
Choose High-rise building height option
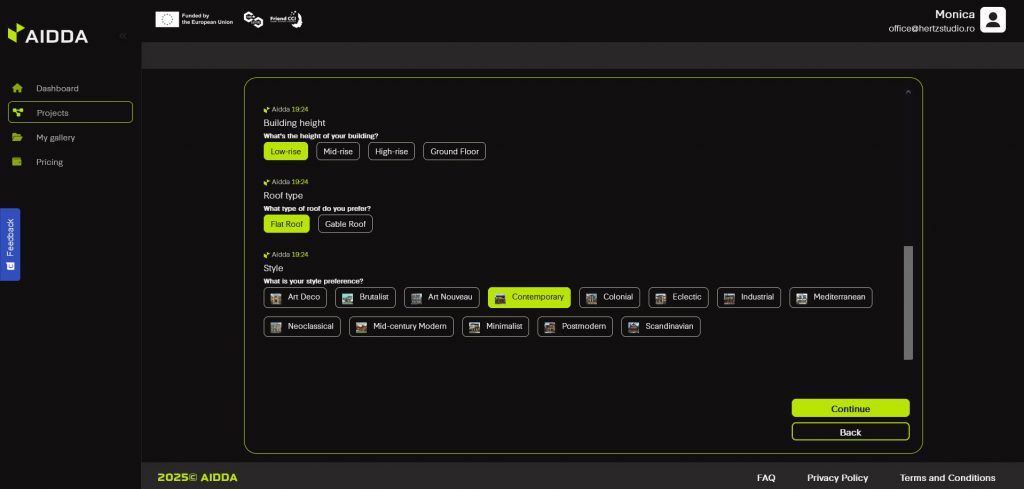click(391, 152)
